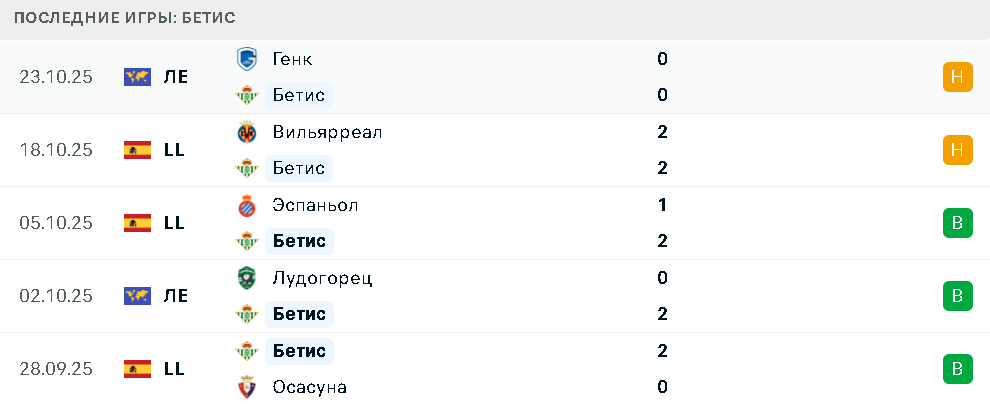This screenshot has height=404, width=990.
Task: Click the Genk club crest icon
Action: 246,59
